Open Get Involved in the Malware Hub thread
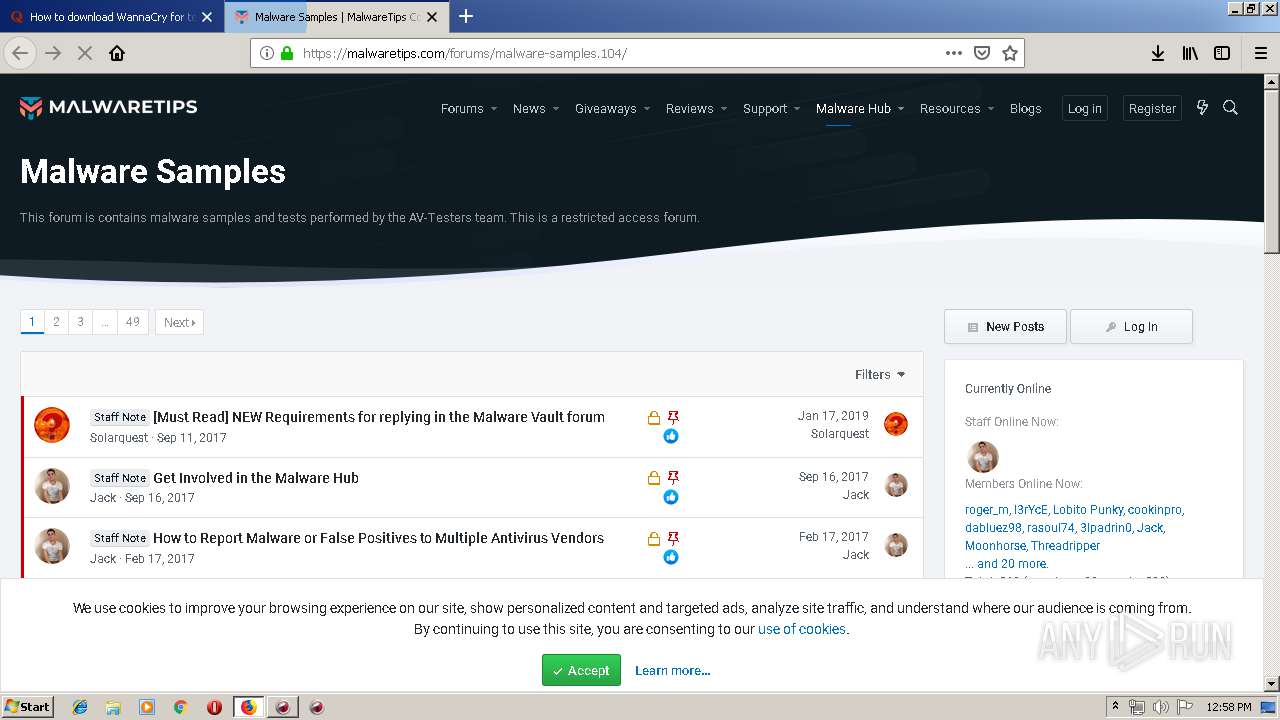 point(255,478)
